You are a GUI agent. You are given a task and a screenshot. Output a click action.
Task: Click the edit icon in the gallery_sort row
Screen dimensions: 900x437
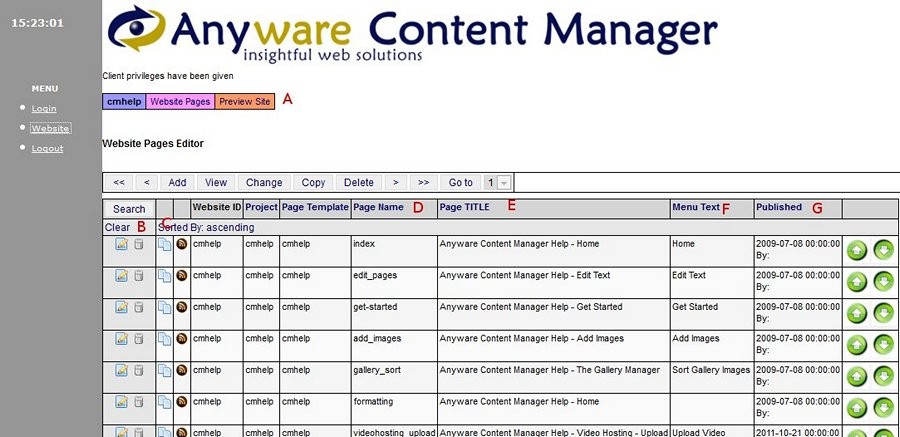coord(121,370)
